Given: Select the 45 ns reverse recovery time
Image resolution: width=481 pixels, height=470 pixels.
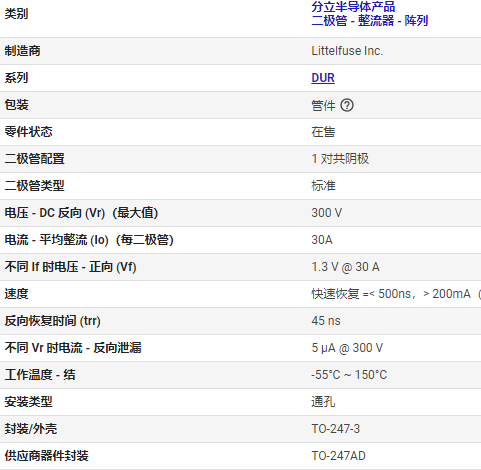Looking at the screenshot, I should (x=326, y=321).
